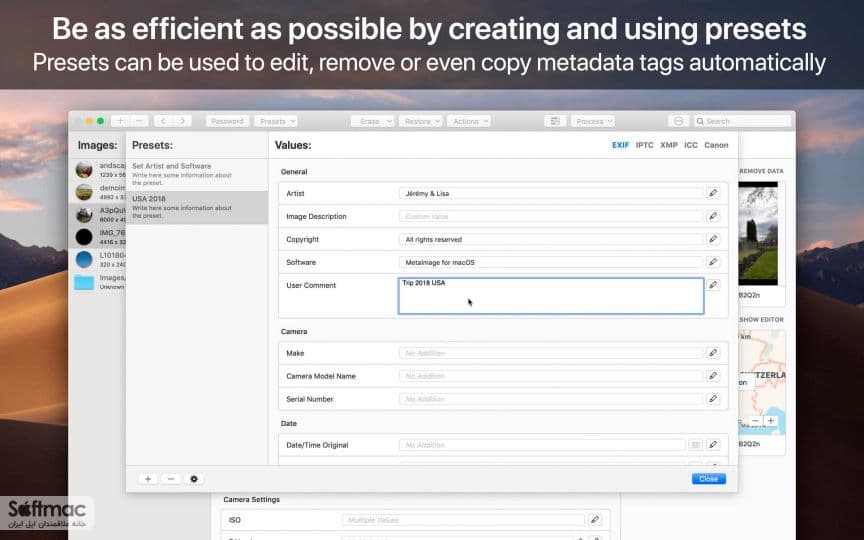Click the blue Close button

pyautogui.click(x=709, y=479)
